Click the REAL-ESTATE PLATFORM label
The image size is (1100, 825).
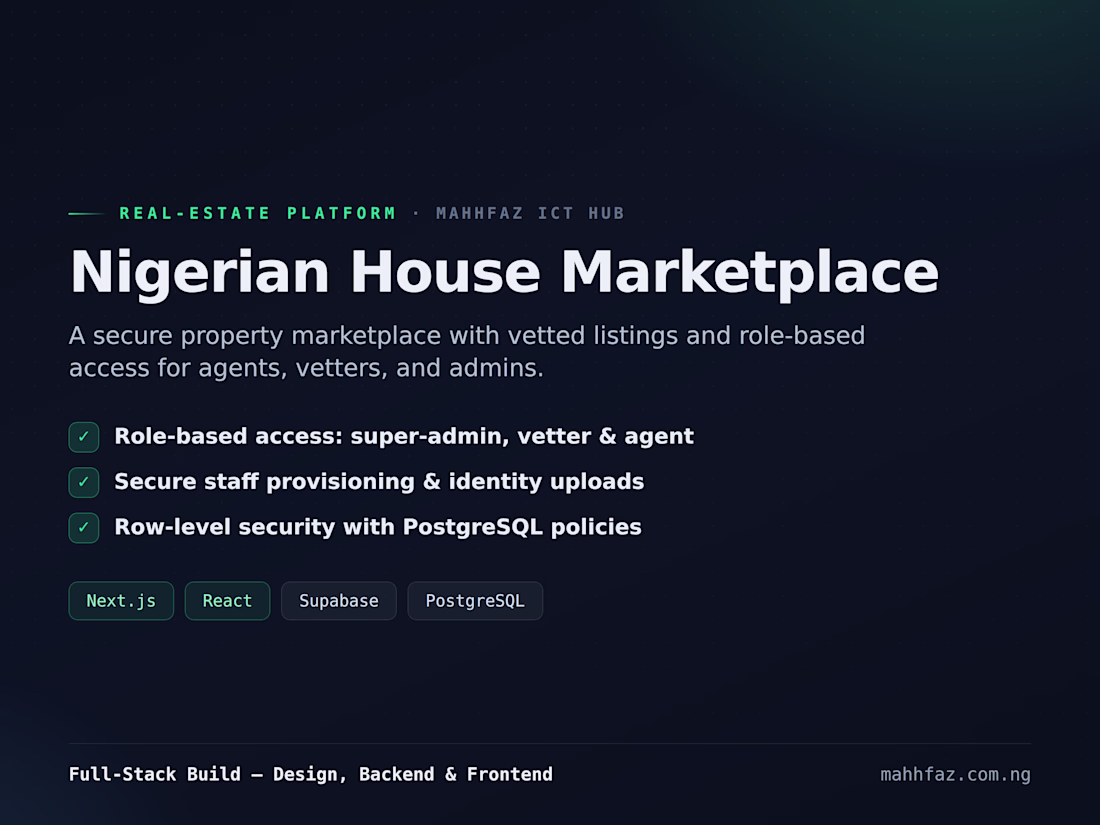click(x=258, y=213)
